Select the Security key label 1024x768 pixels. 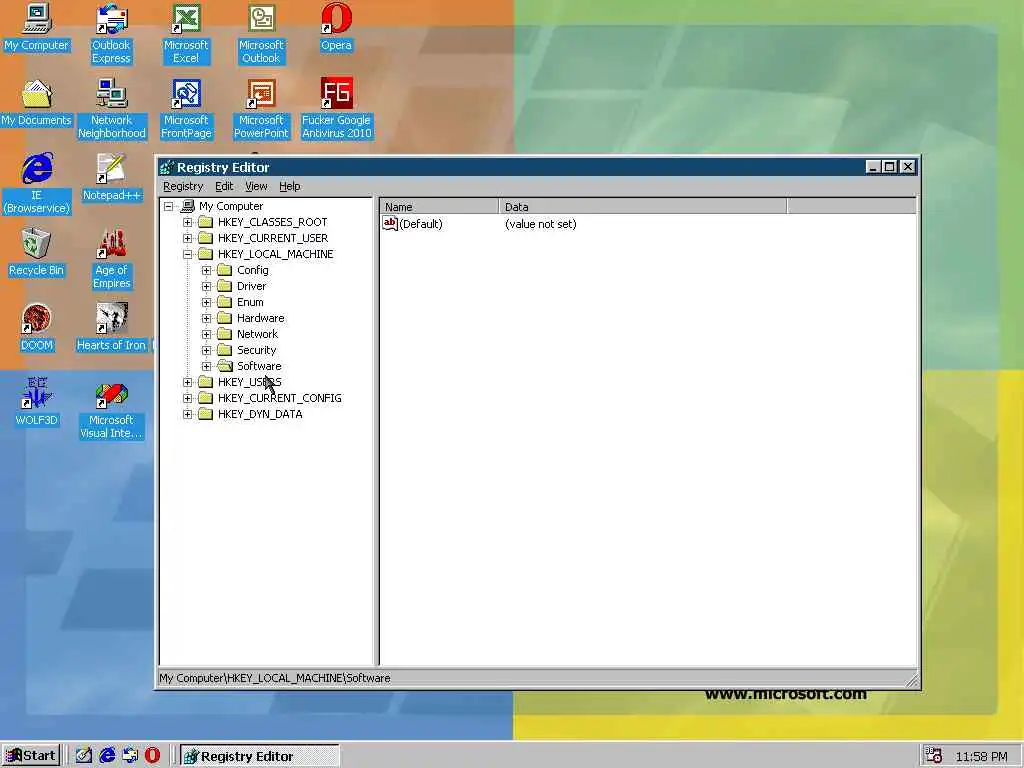coord(257,350)
